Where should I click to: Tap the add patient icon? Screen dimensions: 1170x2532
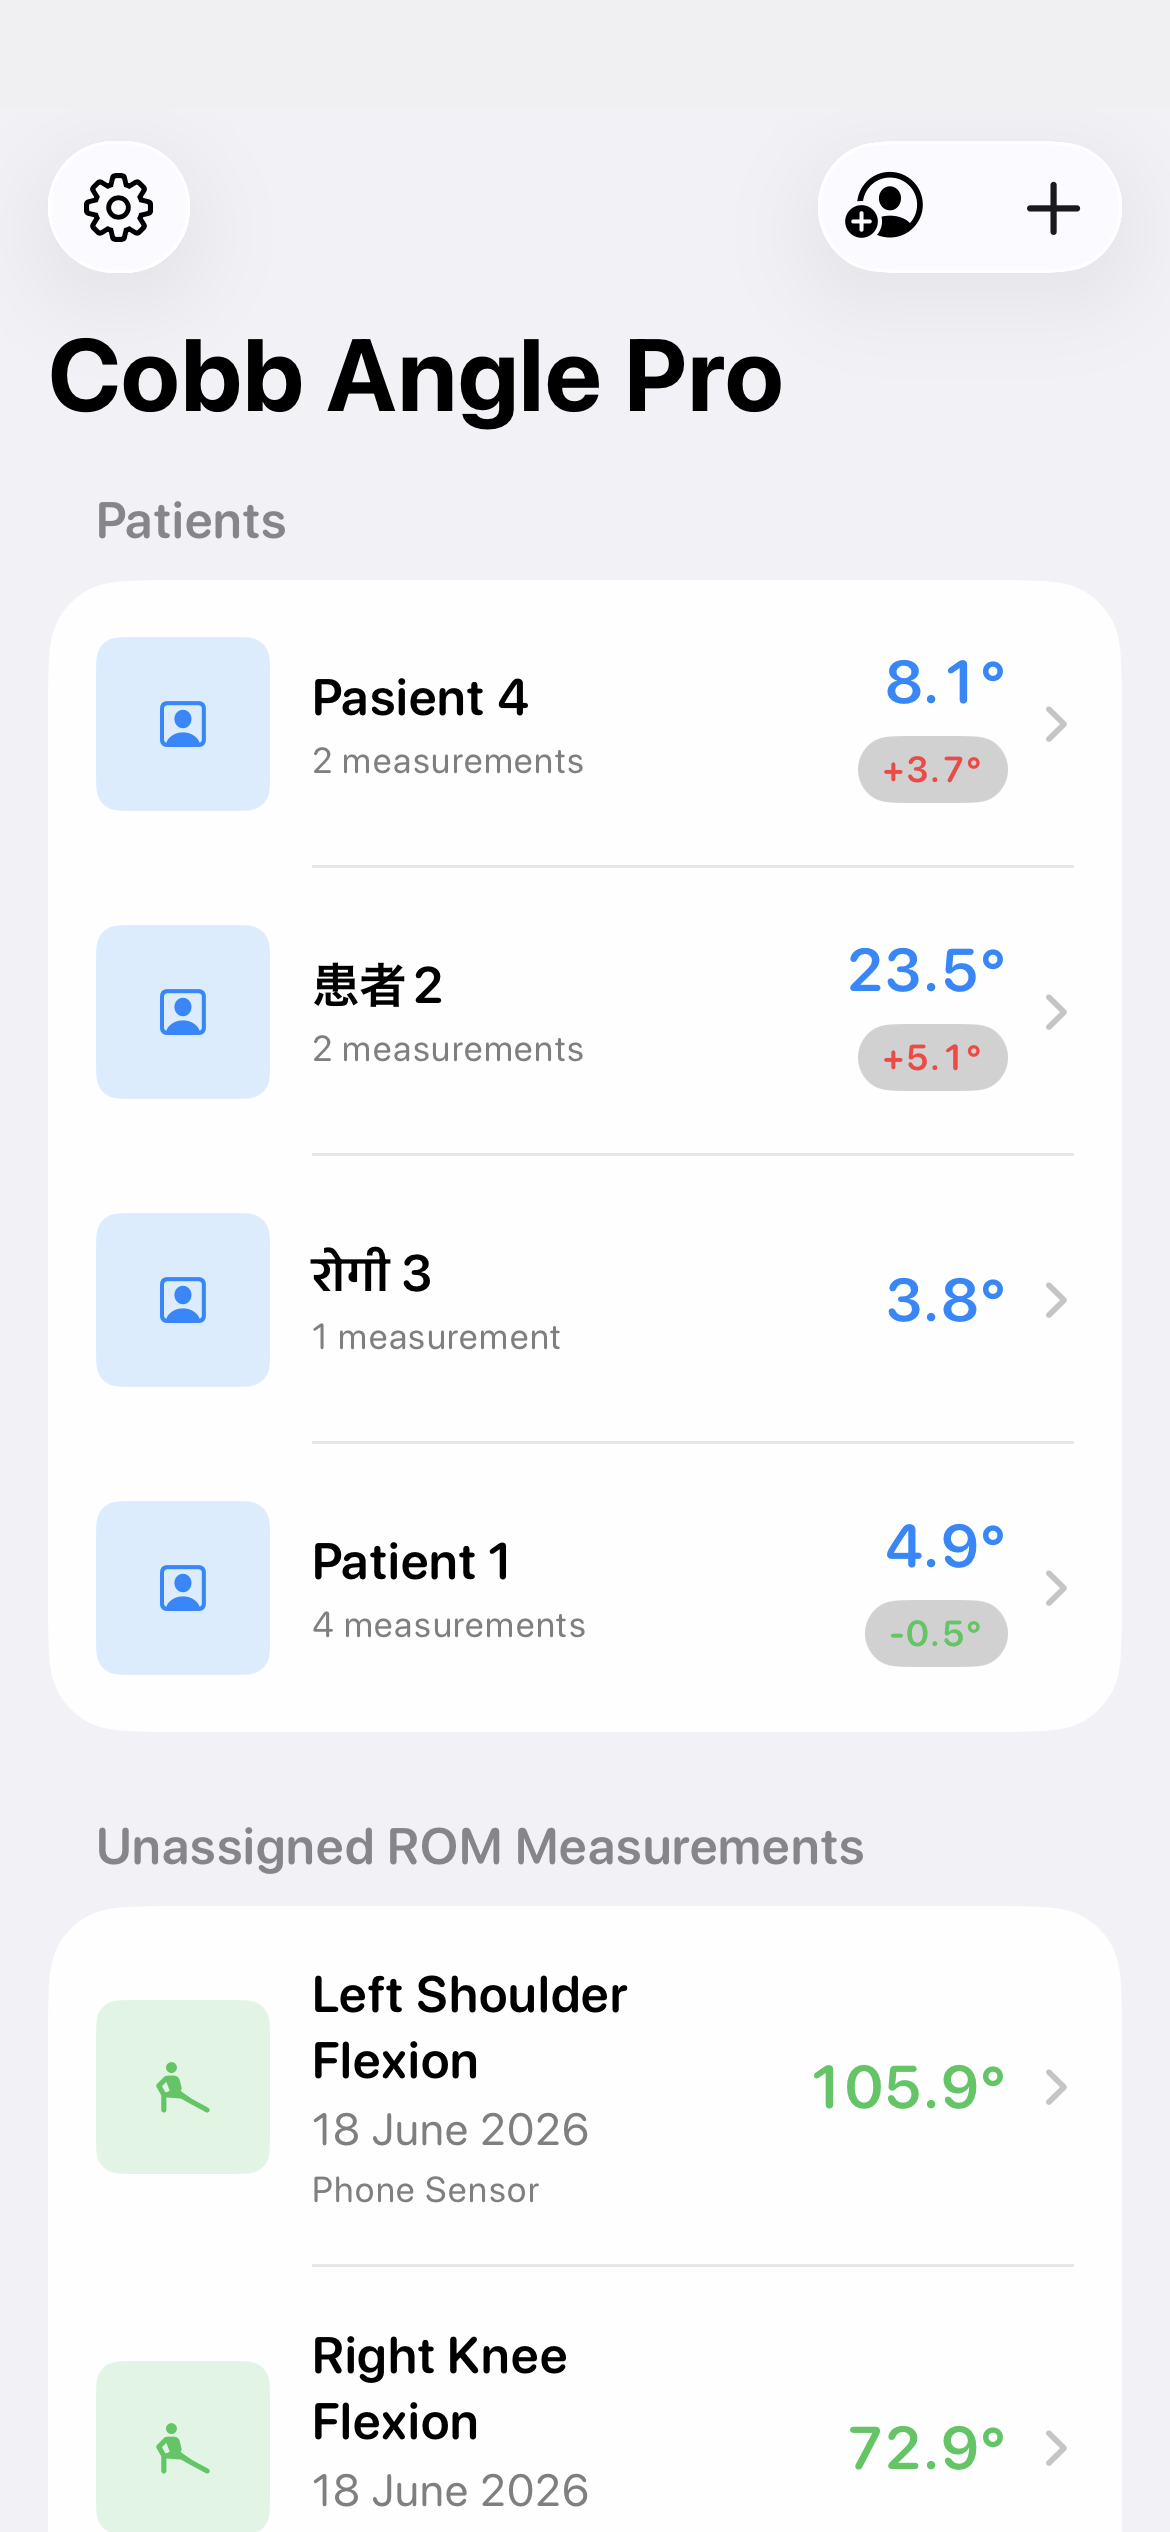pos(884,207)
